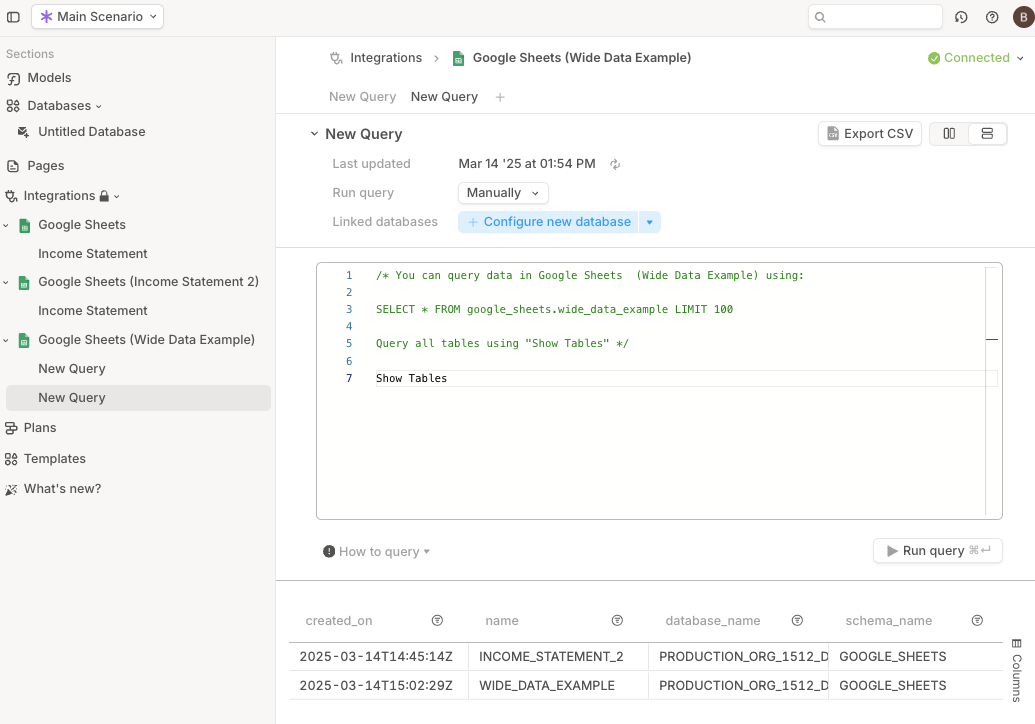Switch to side-by-side layout view

949,134
